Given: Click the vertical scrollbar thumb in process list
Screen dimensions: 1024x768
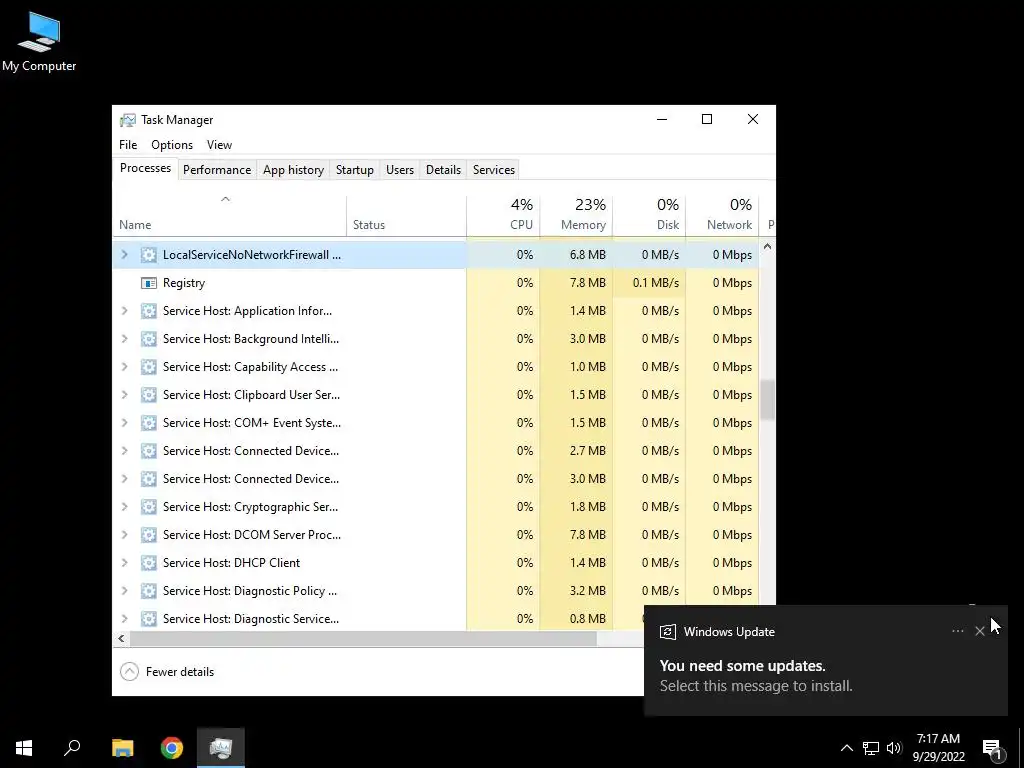Looking at the screenshot, I should [x=767, y=400].
